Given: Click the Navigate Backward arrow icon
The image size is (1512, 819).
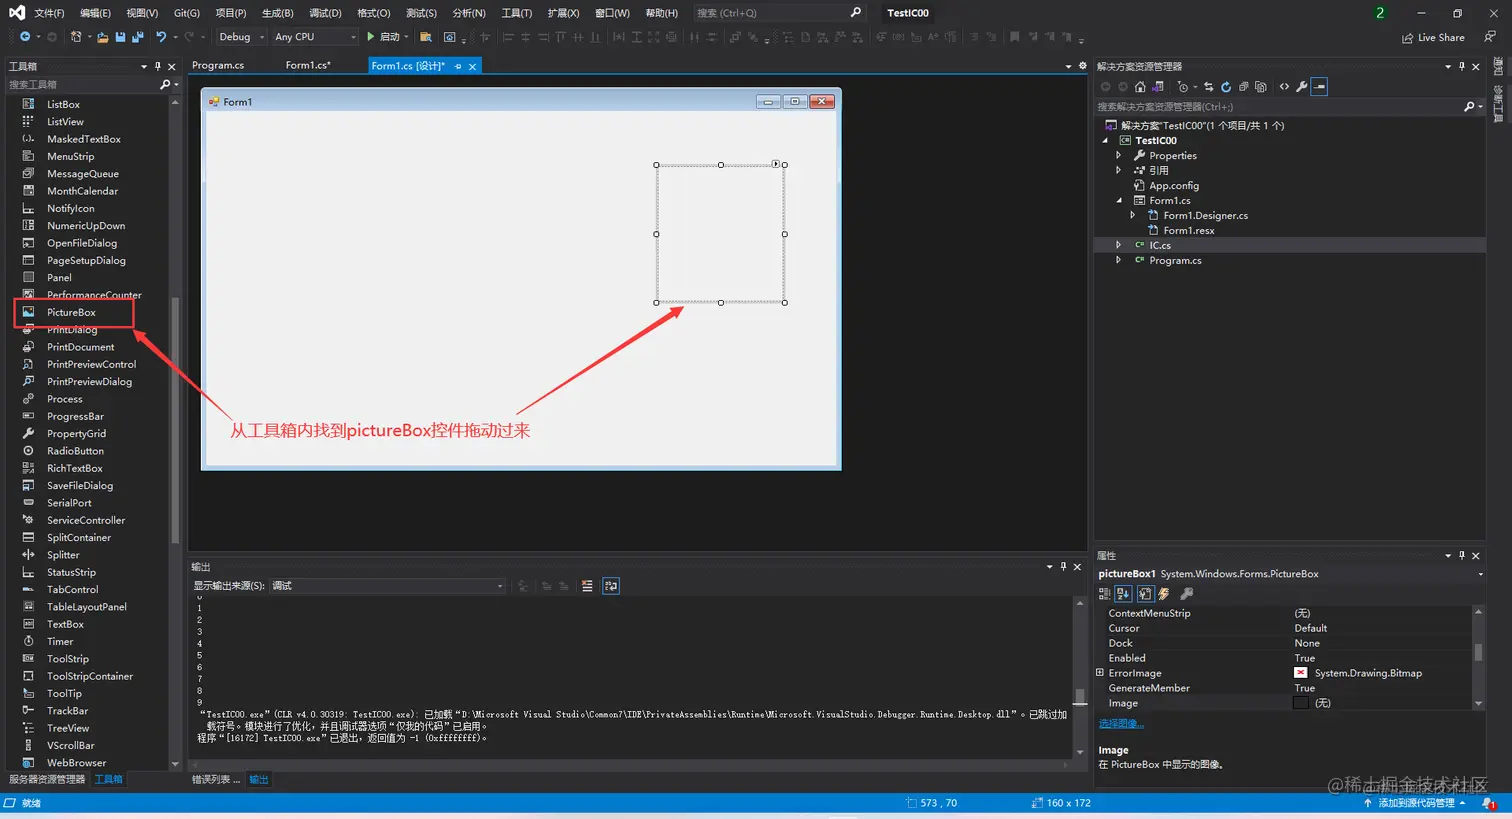Looking at the screenshot, I should (25, 37).
